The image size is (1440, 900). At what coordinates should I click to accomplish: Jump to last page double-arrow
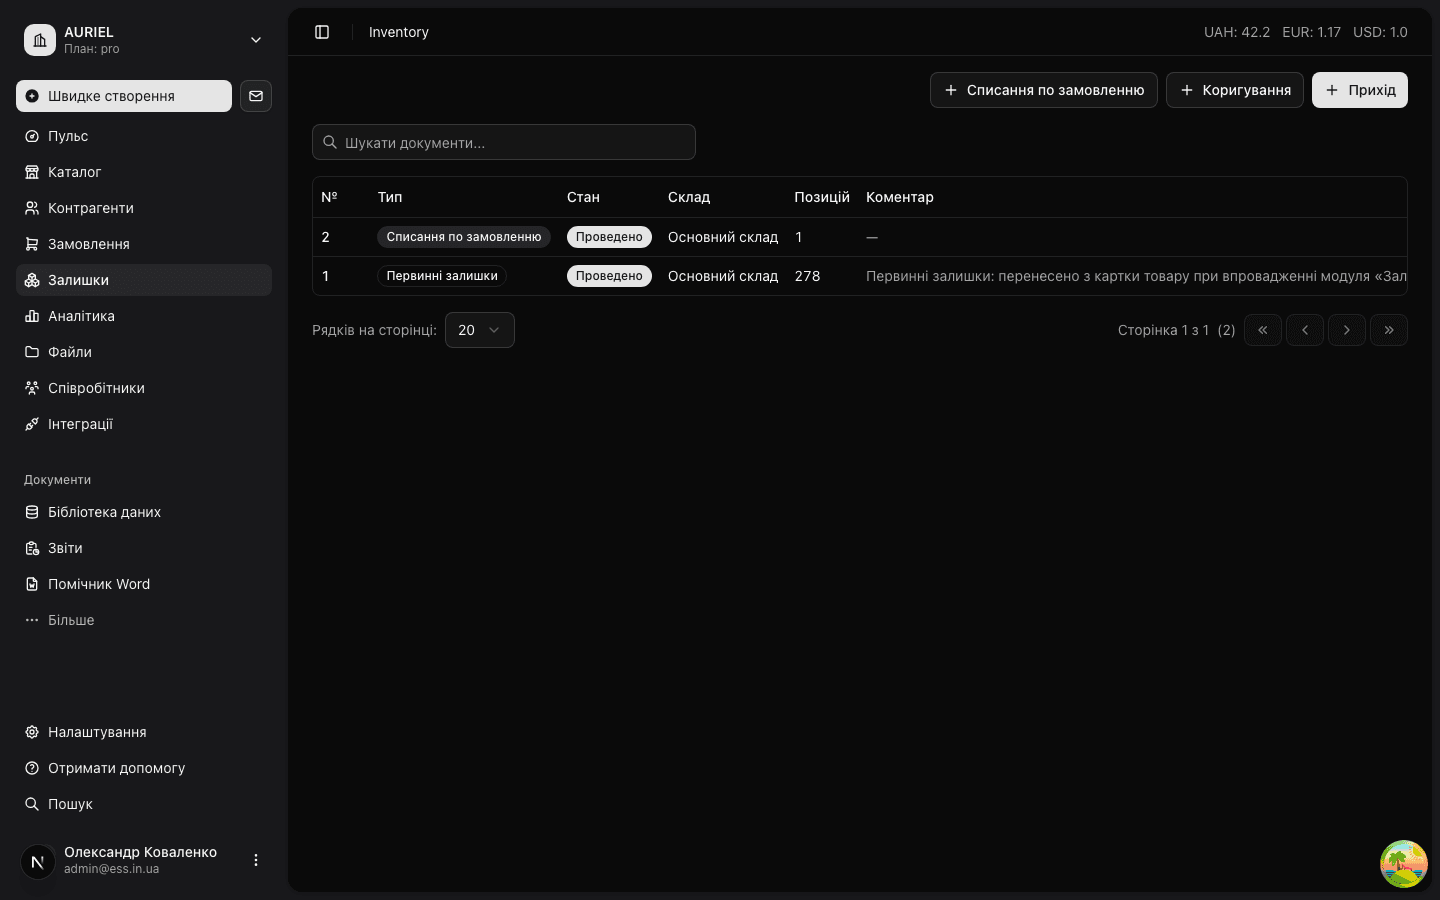click(x=1389, y=330)
